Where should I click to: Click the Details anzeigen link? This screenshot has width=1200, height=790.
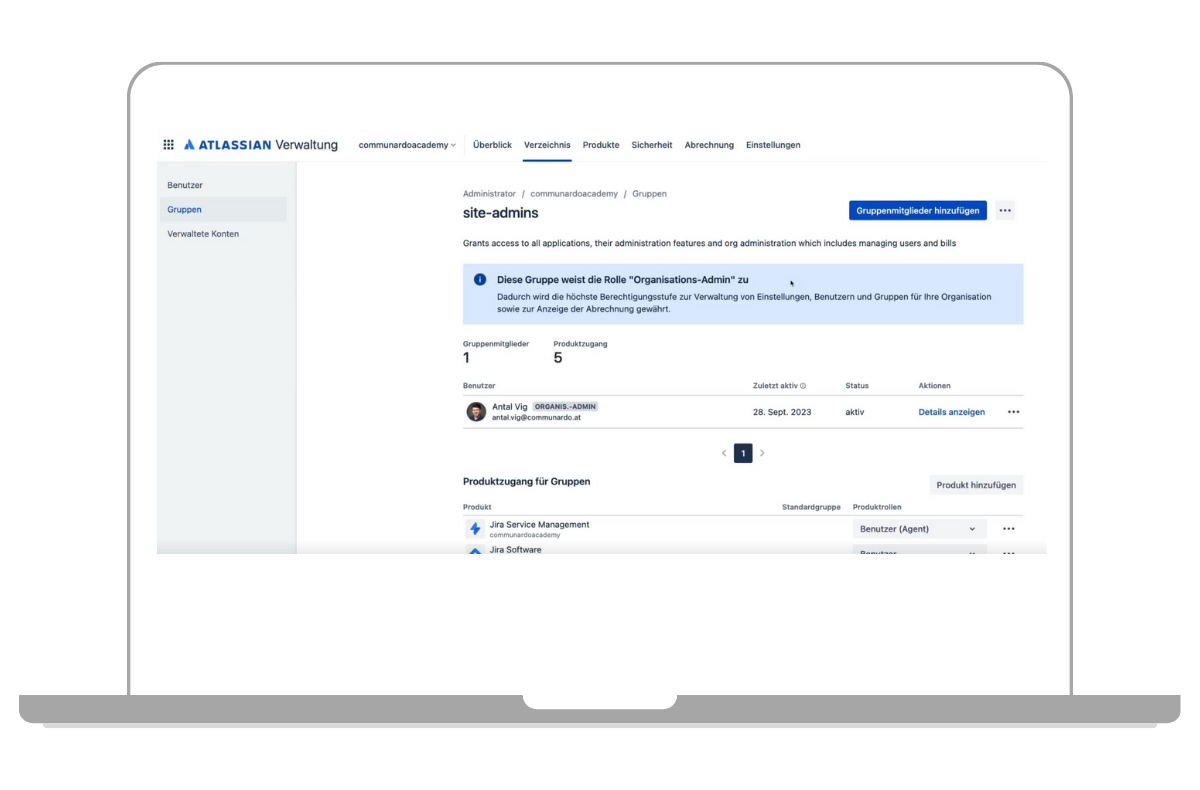click(x=952, y=412)
